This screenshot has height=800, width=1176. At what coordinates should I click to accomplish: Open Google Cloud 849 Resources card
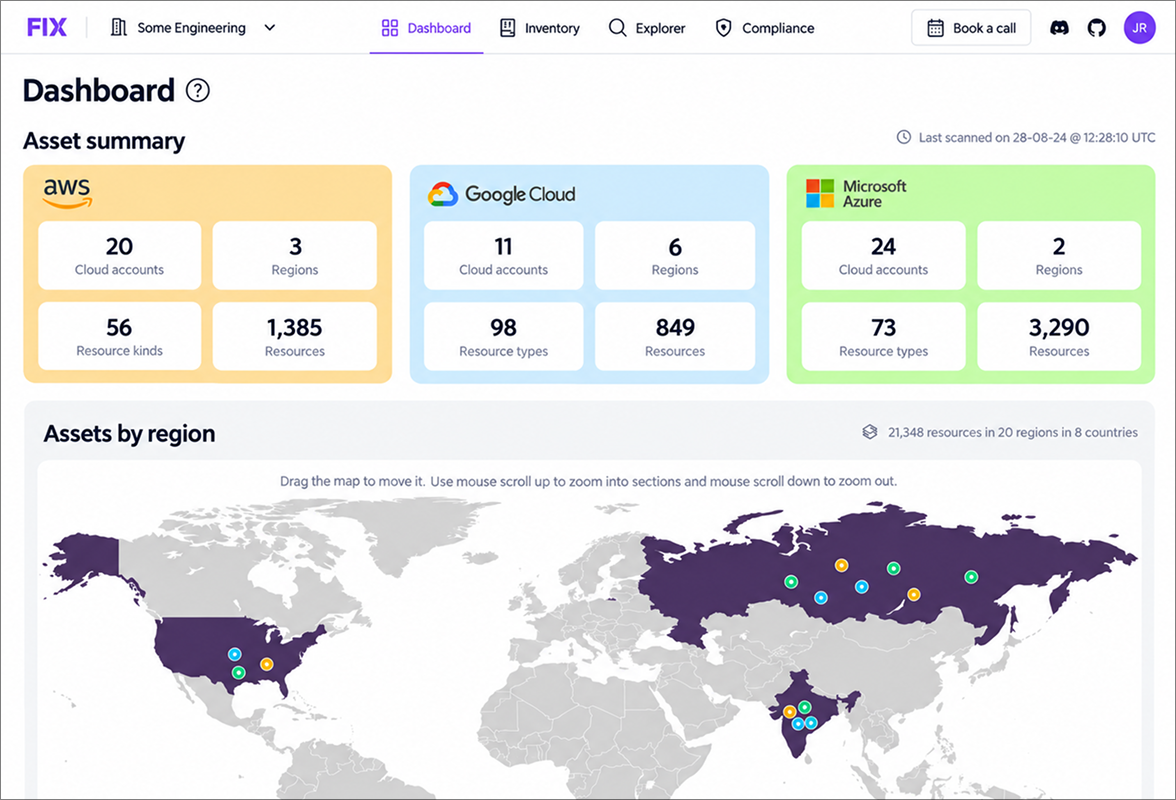(x=675, y=336)
